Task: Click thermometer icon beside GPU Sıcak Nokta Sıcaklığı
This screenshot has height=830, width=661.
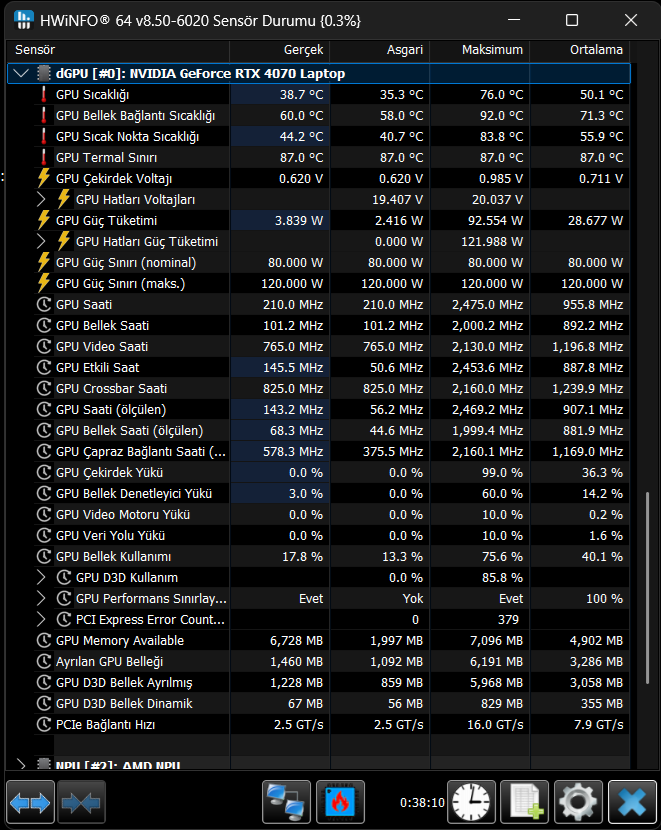Action: tap(44, 137)
